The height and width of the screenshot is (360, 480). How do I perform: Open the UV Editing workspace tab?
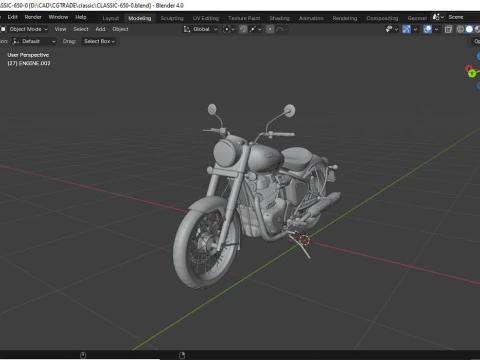[206, 18]
